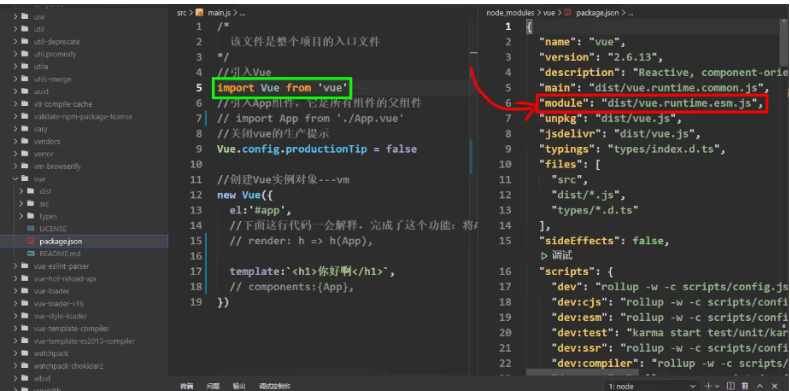Collapse the vue folder in the explorer
790x391 pixels.
pos(16,179)
